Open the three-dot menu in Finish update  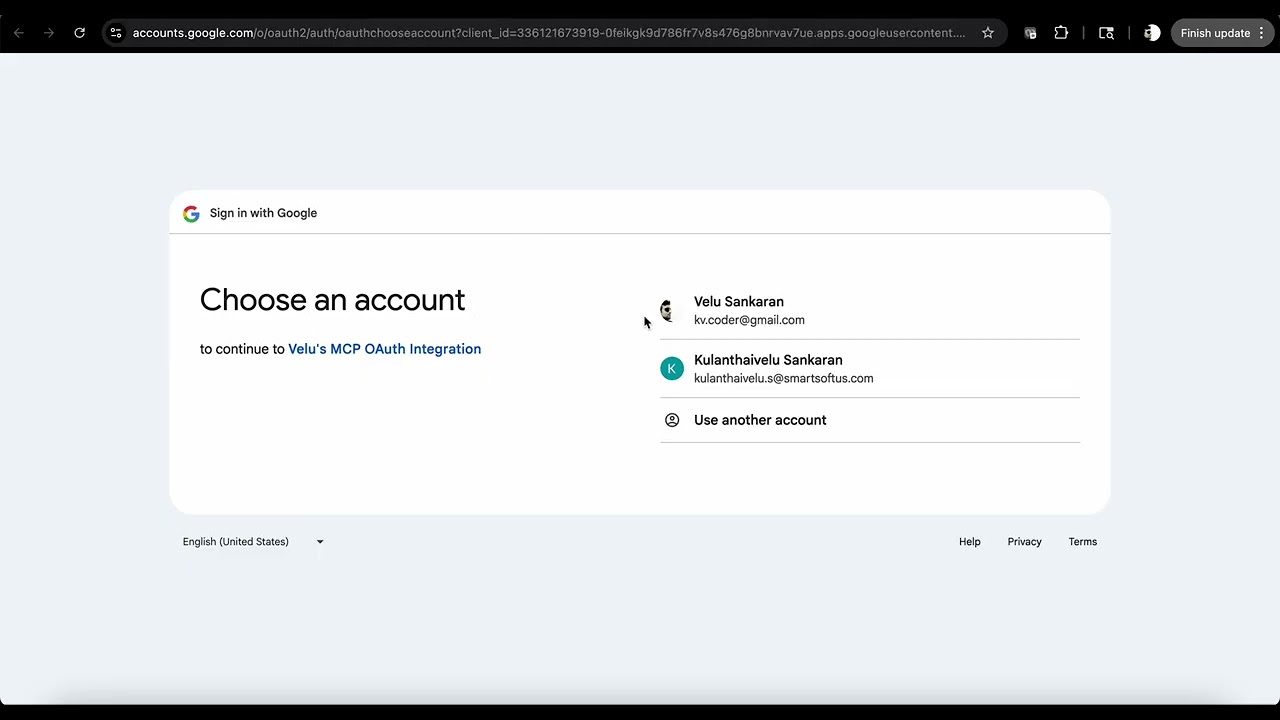click(1262, 33)
